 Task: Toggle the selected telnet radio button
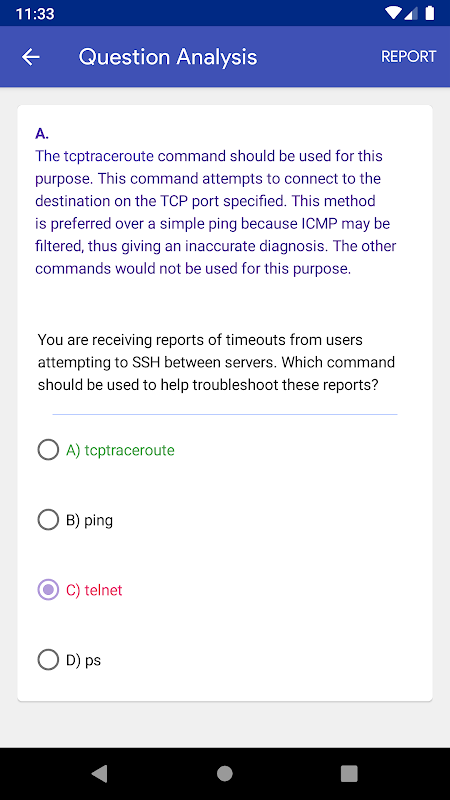coord(48,590)
